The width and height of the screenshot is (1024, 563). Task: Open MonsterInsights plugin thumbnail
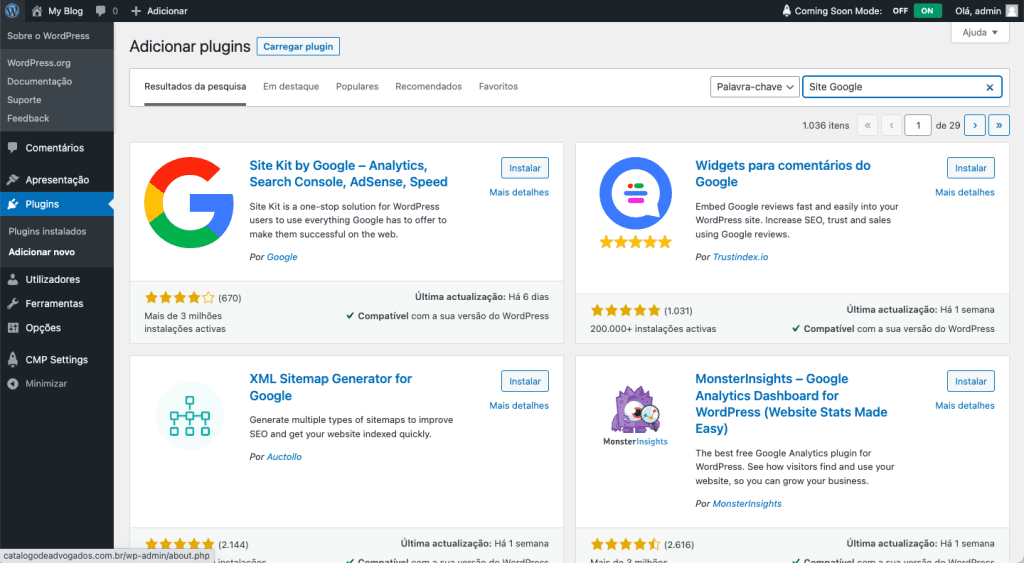tap(635, 415)
